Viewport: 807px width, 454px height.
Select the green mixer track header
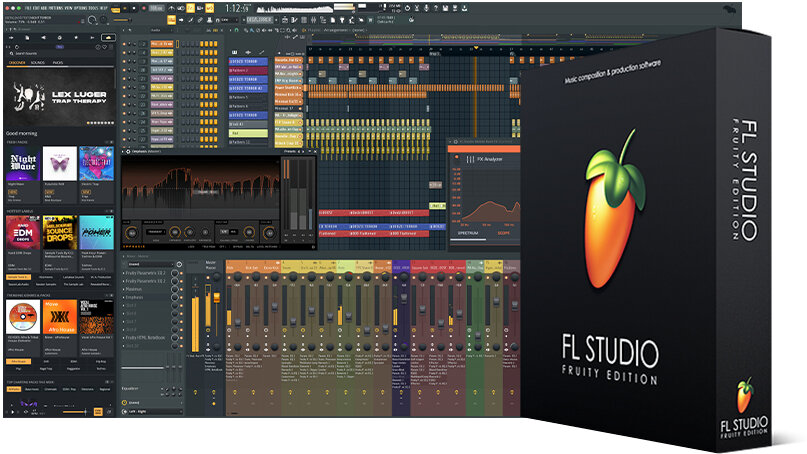(474, 267)
